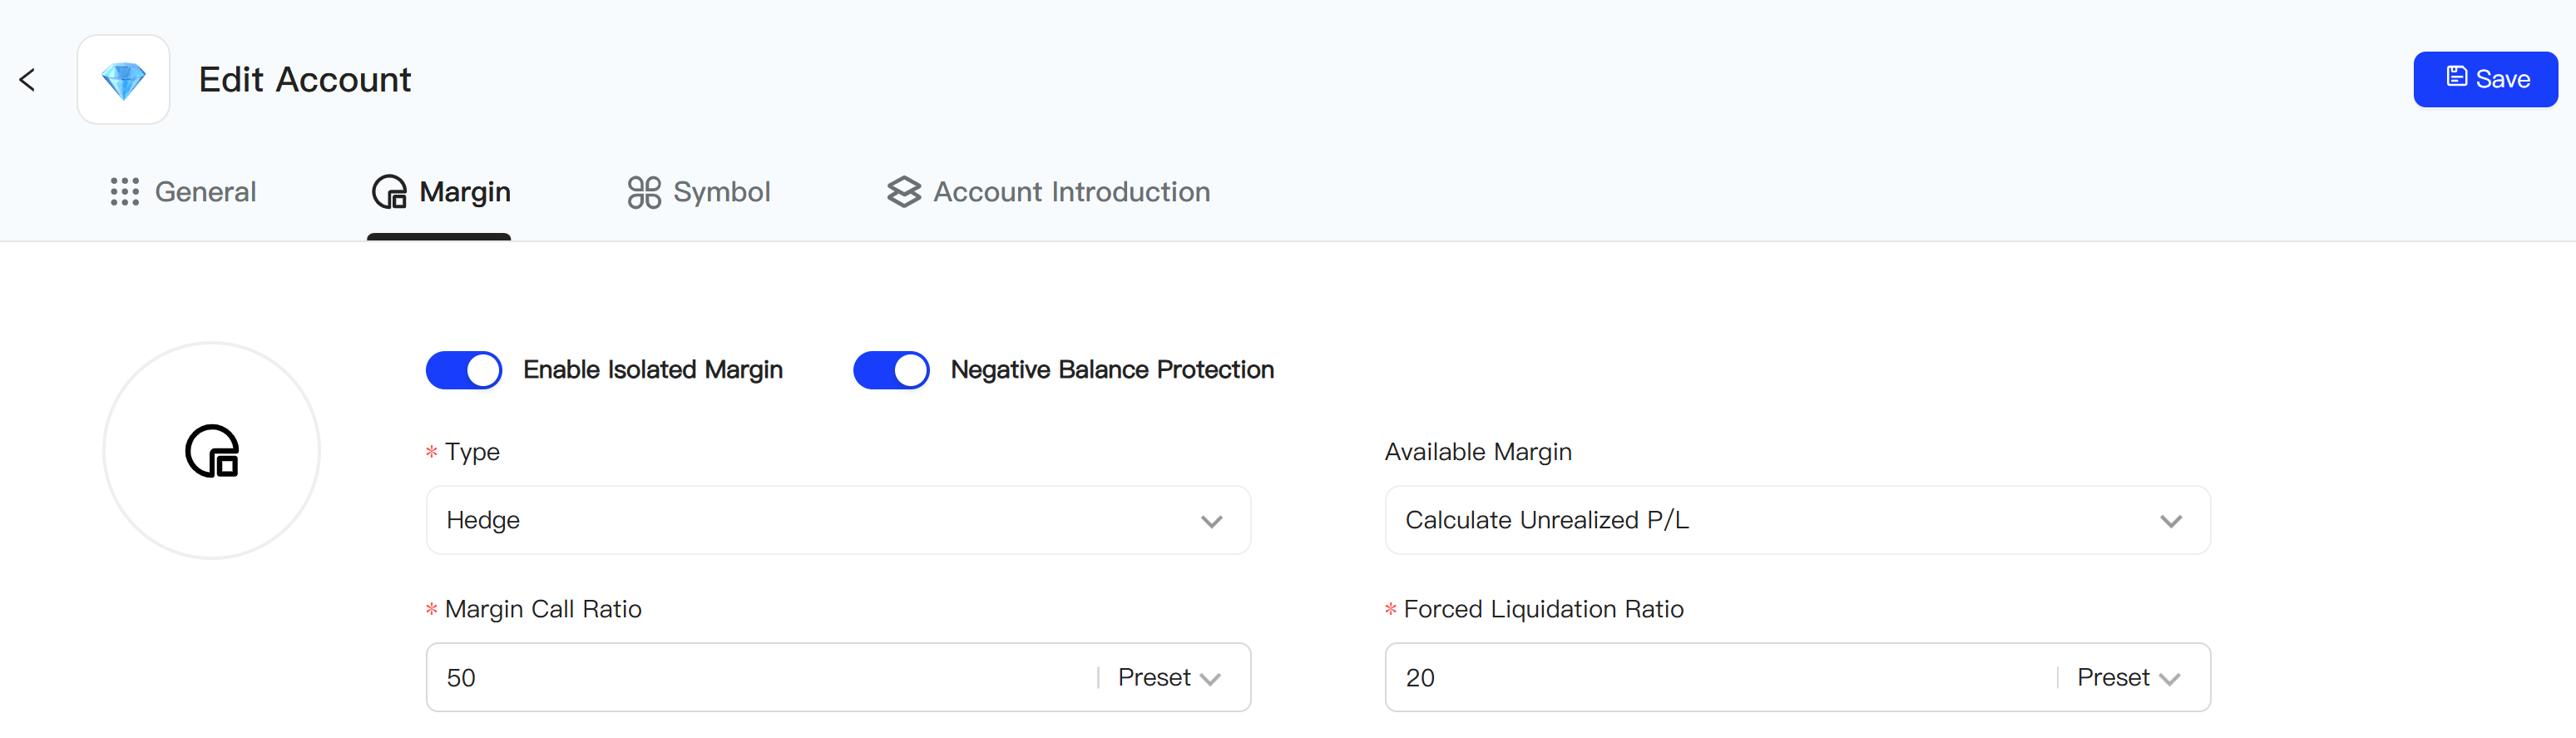This screenshot has height=738, width=2576.
Task: Click the Symbol tab icon
Action: pos(644,192)
